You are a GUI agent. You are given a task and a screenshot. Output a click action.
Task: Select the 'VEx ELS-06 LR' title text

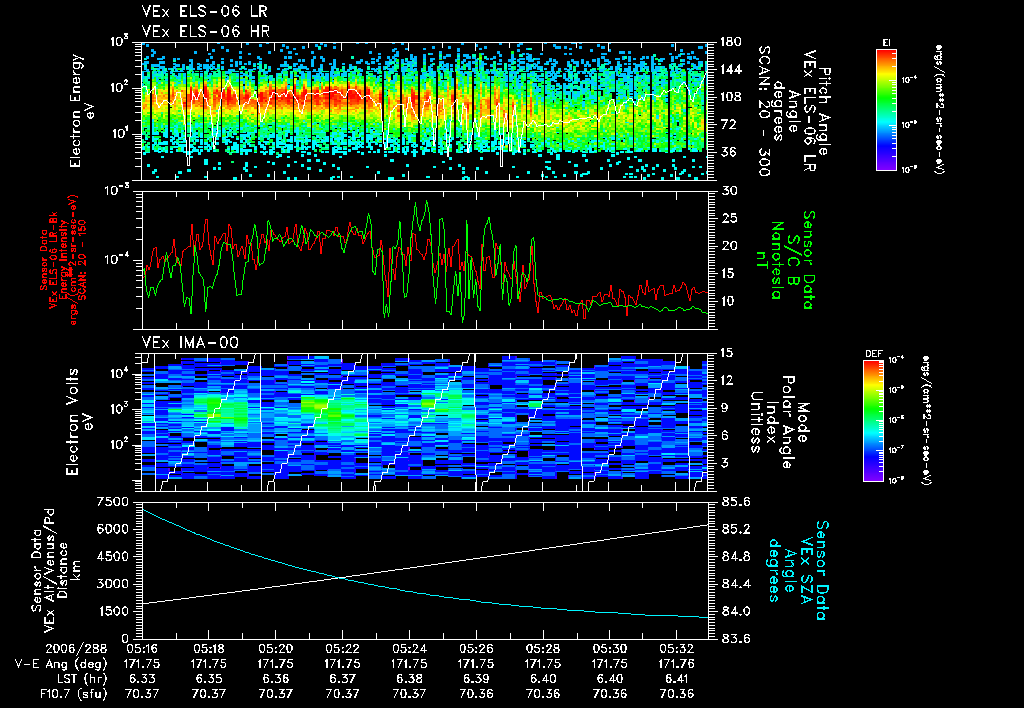(x=204, y=12)
